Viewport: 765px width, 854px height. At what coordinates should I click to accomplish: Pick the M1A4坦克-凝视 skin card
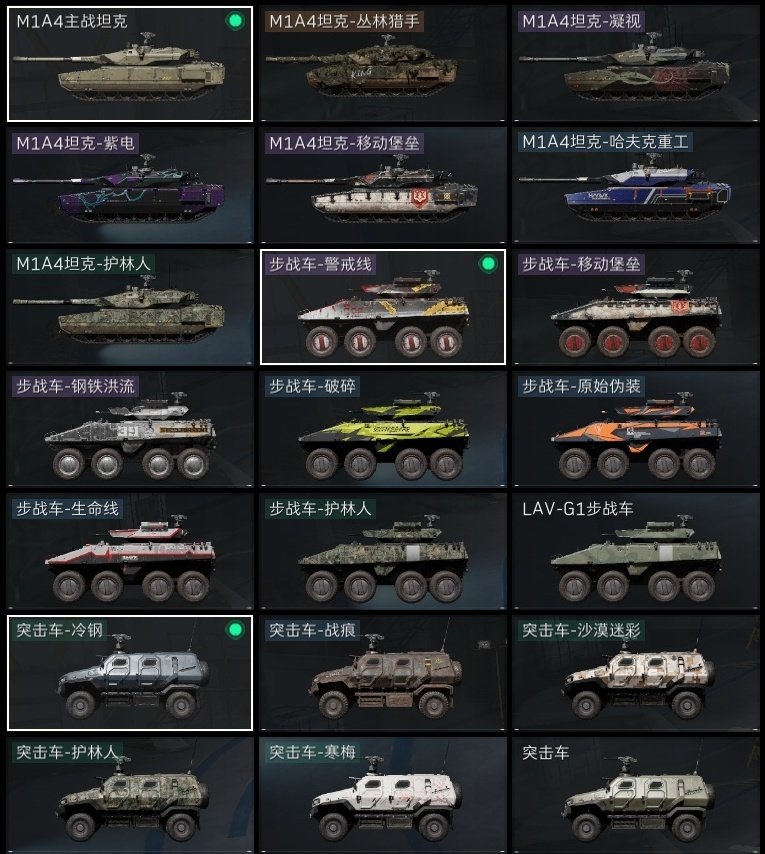pyautogui.click(x=635, y=64)
